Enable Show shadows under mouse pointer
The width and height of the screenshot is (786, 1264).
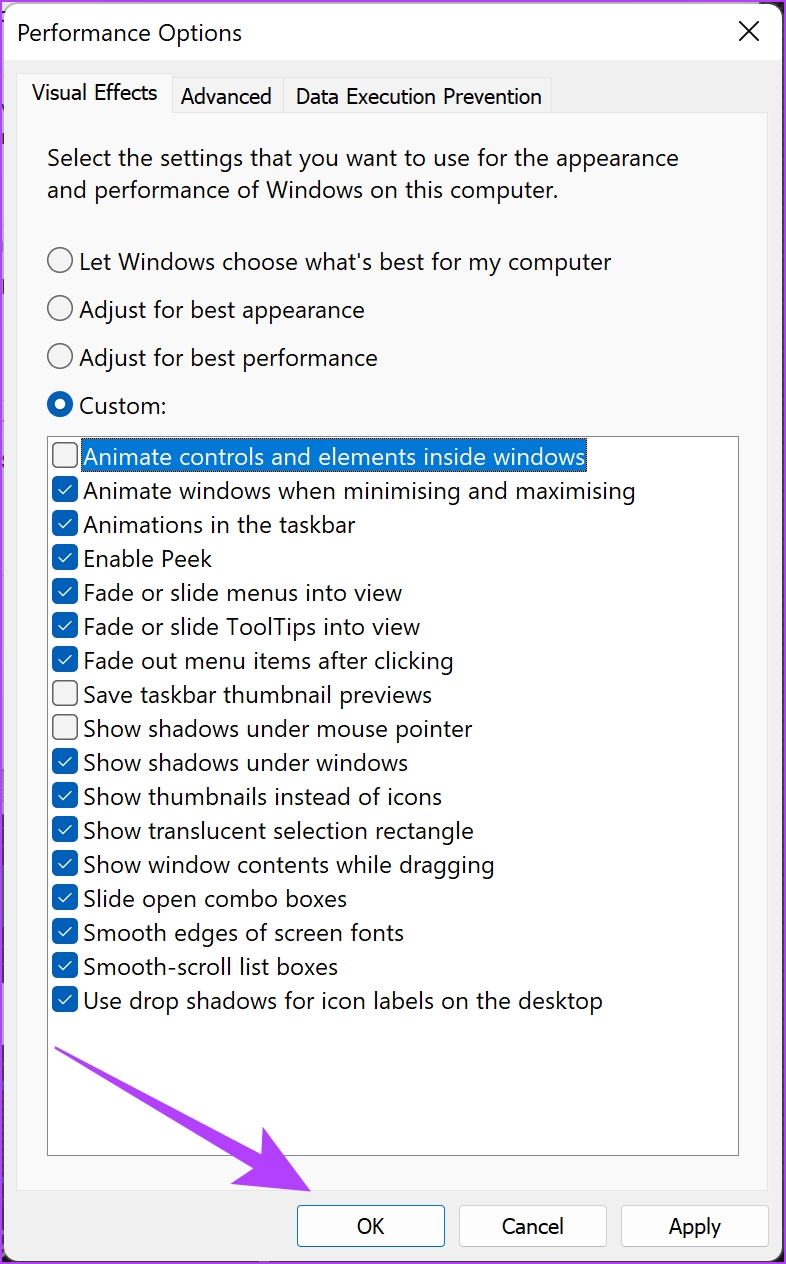tap(65, 729)
